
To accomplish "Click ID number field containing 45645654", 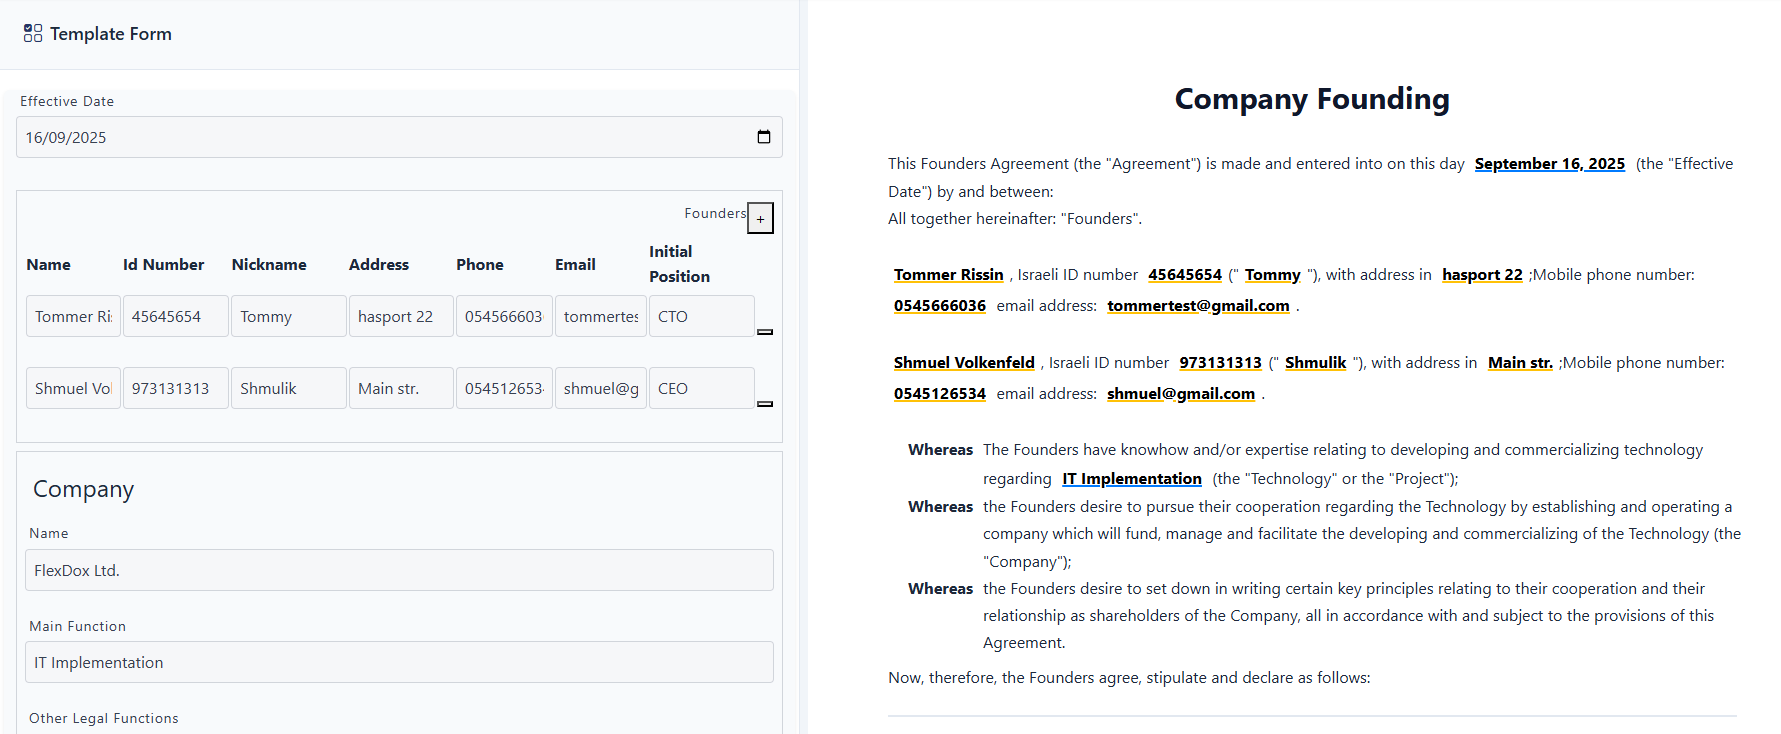I will tap(175, 316).
